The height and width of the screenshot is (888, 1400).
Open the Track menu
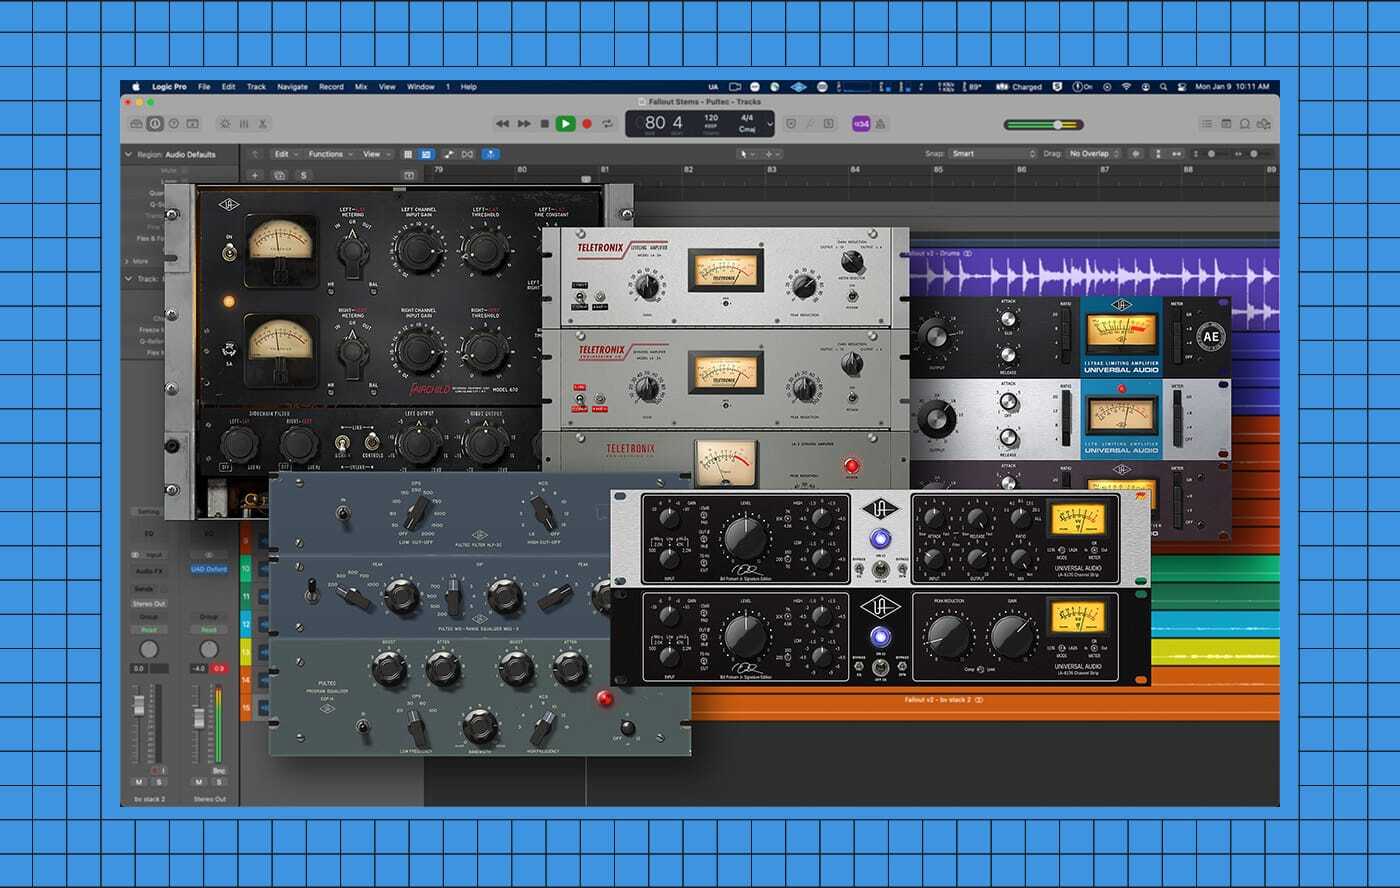(256, 87)
